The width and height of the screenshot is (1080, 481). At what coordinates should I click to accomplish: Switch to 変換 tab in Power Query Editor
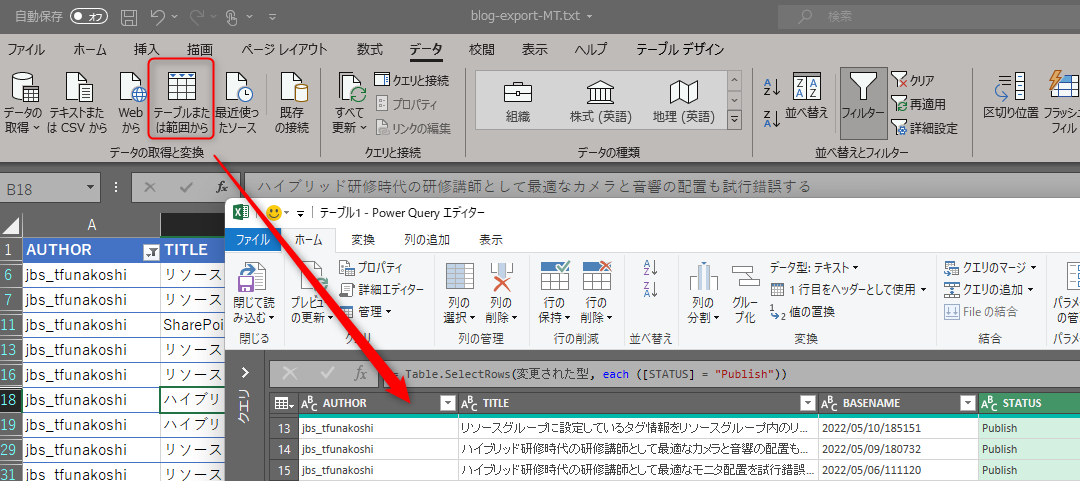tap(363, 240)
